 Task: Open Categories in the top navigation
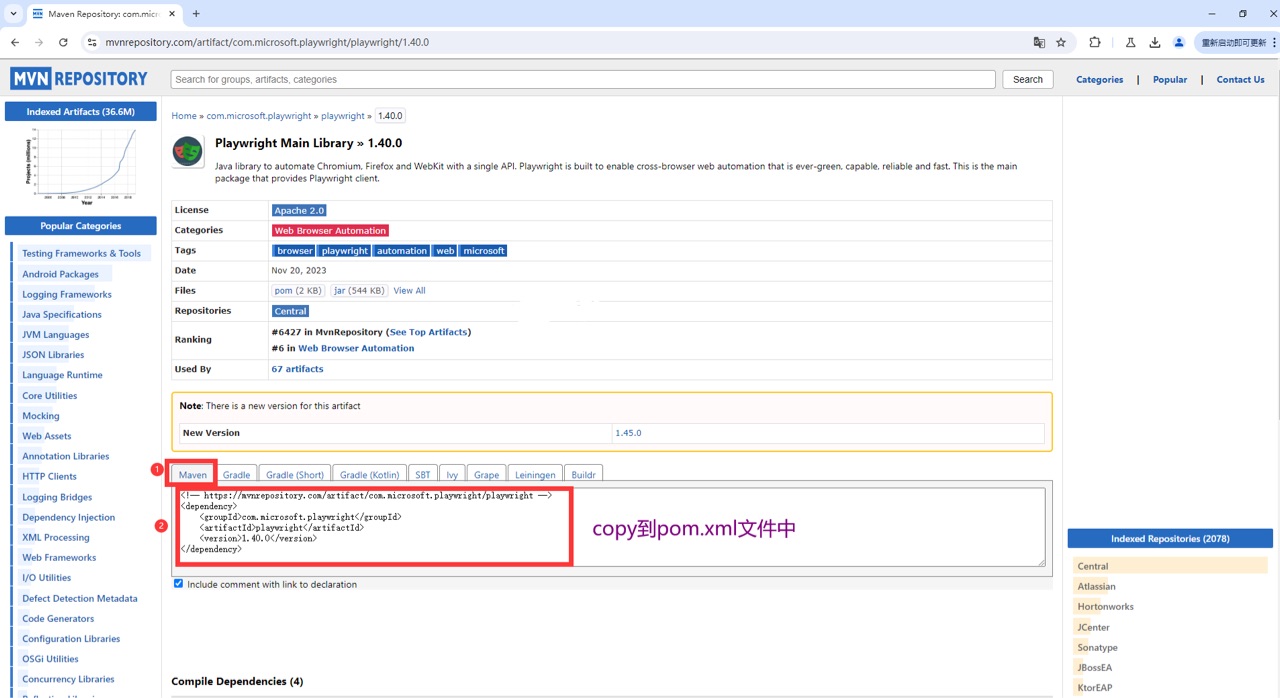(1099, 79)
